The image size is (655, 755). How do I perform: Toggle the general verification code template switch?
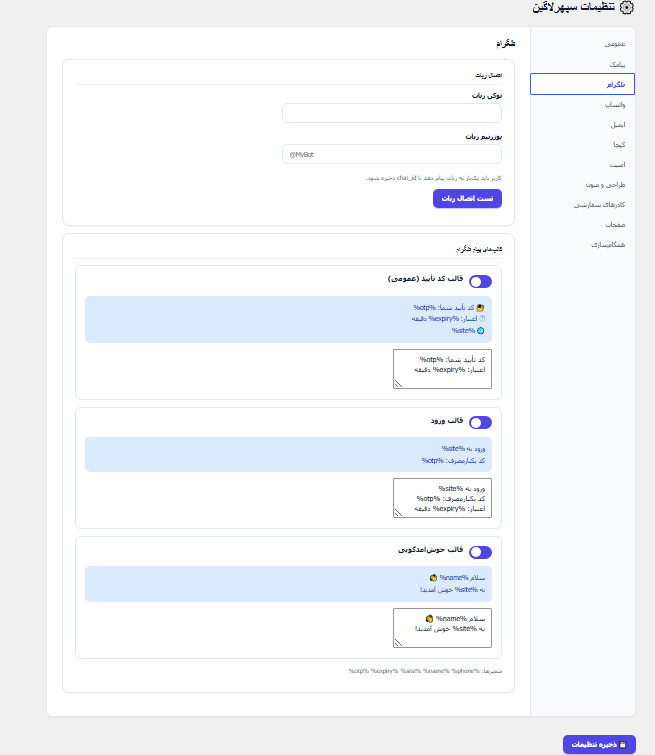(x=480, y=281)
